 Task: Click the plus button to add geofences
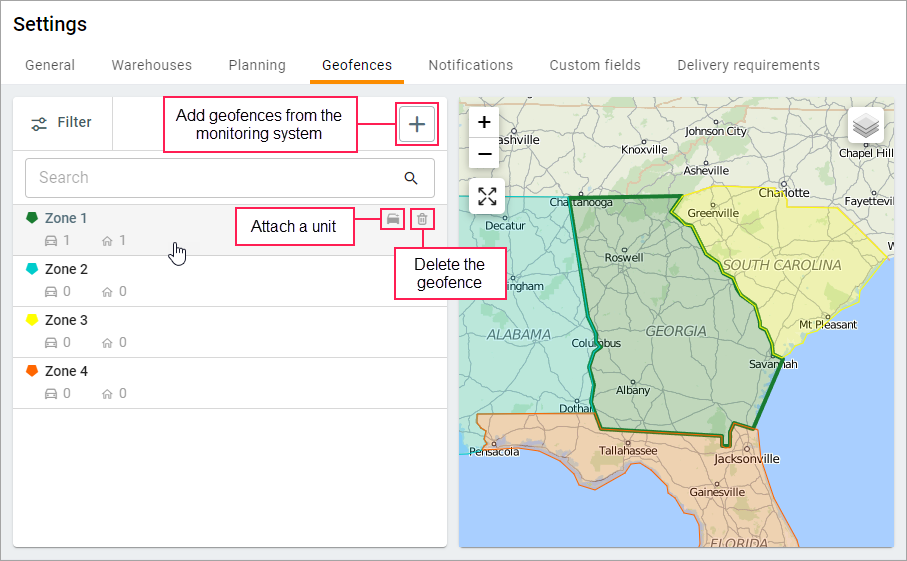click(418, 123)
